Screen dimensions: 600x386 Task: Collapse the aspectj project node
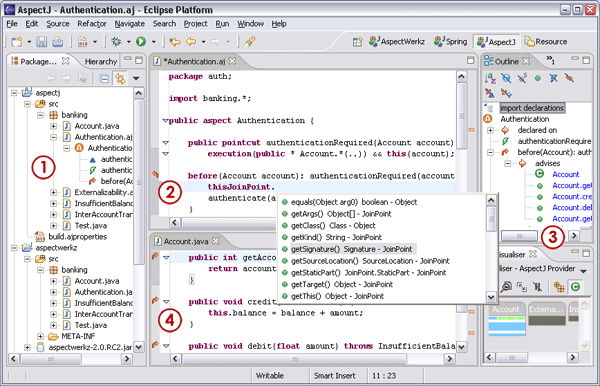click(x=14, y=93)
